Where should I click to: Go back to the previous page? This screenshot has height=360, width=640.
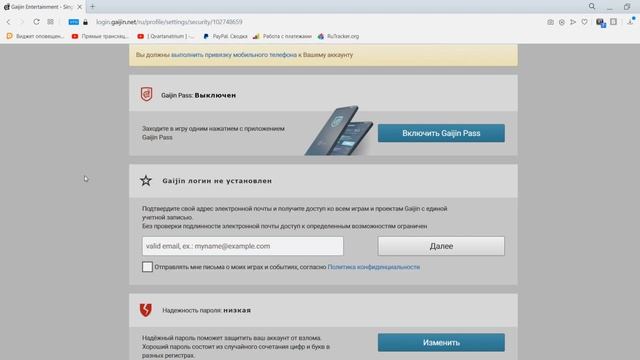coord(9,22)
